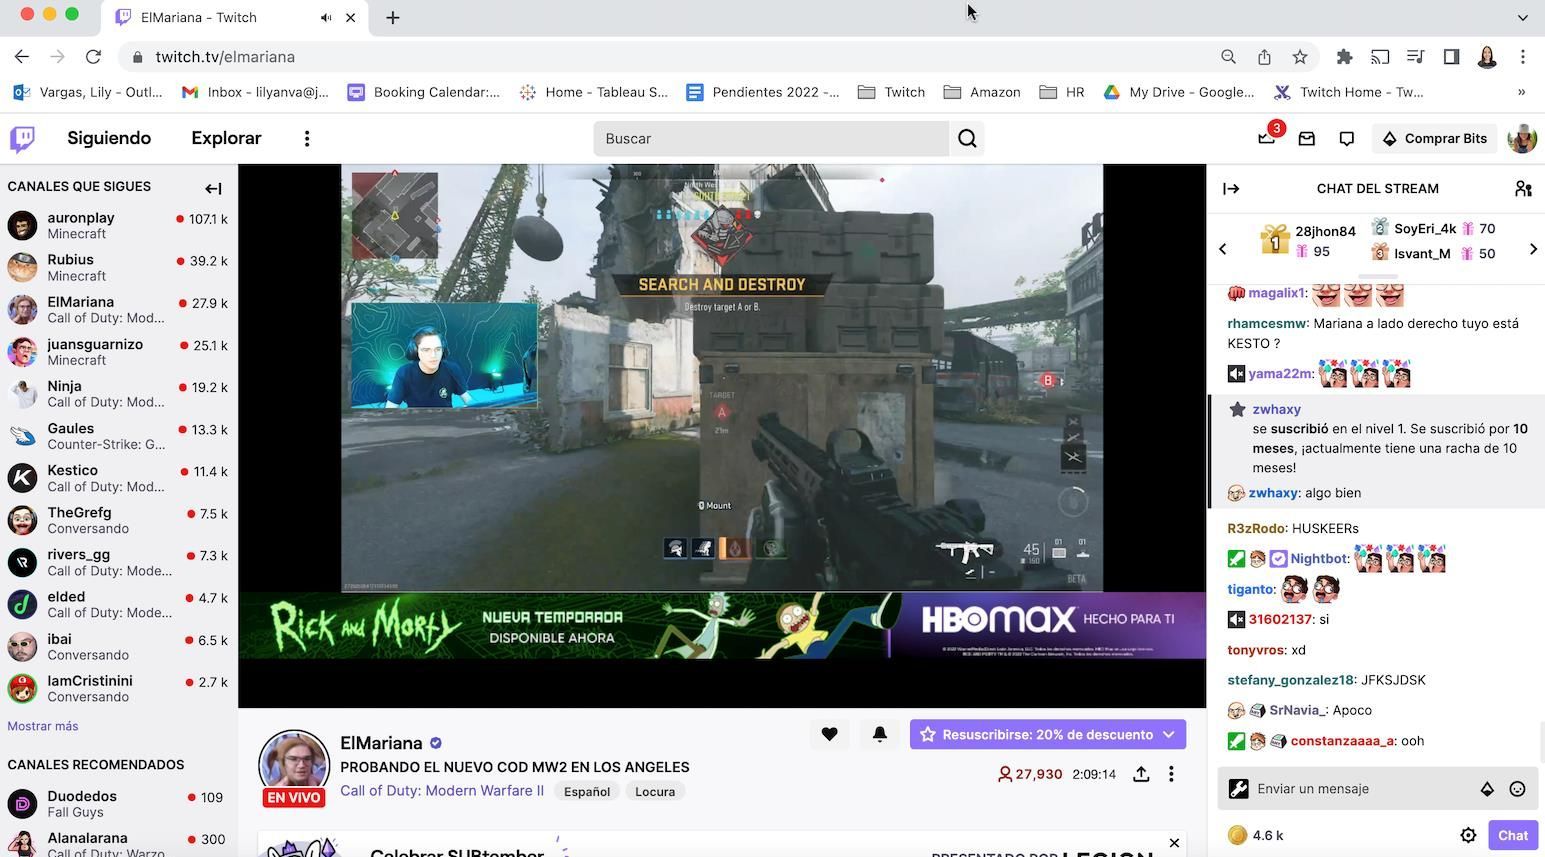Open the Amazon bookmarks folder
Image resolution: width=1545 pixels, height=857 pixels.
(x=982, y=92)
